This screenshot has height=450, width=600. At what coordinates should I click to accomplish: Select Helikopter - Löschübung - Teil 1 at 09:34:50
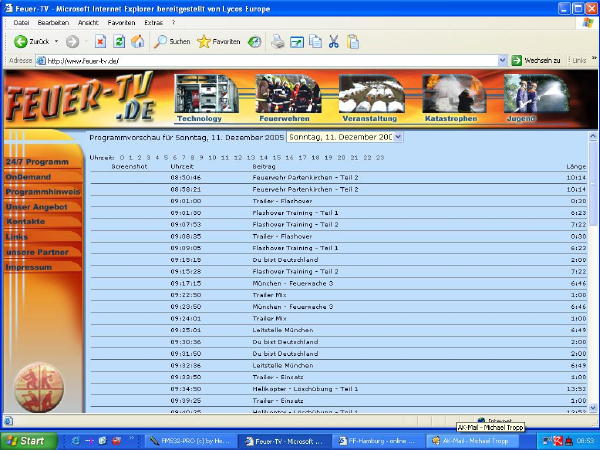point(339,389)
